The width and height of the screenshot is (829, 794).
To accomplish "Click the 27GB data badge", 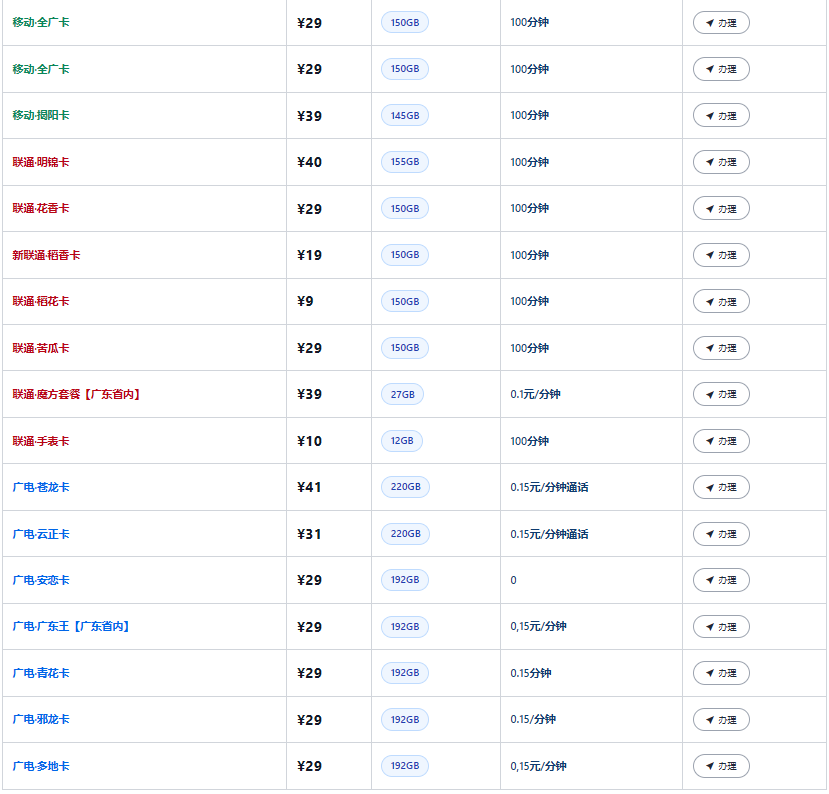I will point(402,394).
